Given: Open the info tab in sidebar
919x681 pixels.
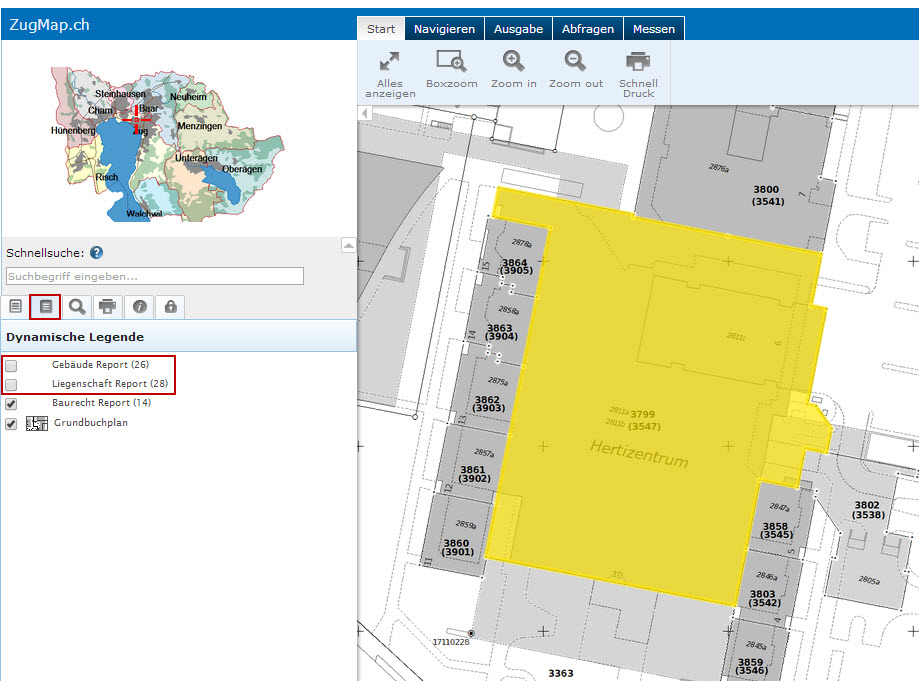Looking at the screenshot, I should click(x=139, y=306).
